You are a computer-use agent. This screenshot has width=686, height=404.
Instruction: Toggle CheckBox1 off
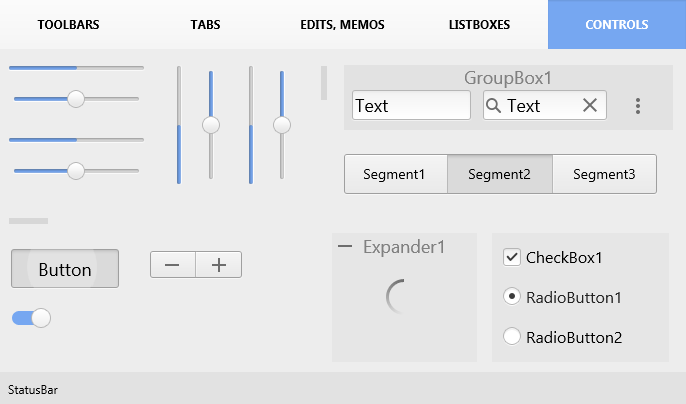tap(511, 257)
